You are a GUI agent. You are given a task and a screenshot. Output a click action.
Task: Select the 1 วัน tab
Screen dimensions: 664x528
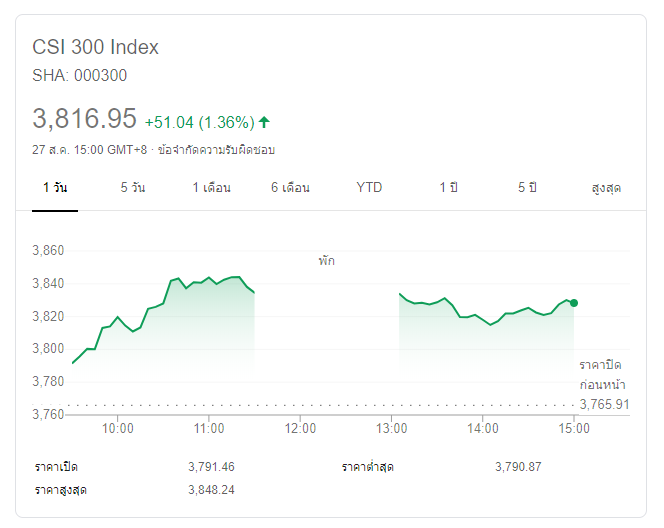pos(54,187)
